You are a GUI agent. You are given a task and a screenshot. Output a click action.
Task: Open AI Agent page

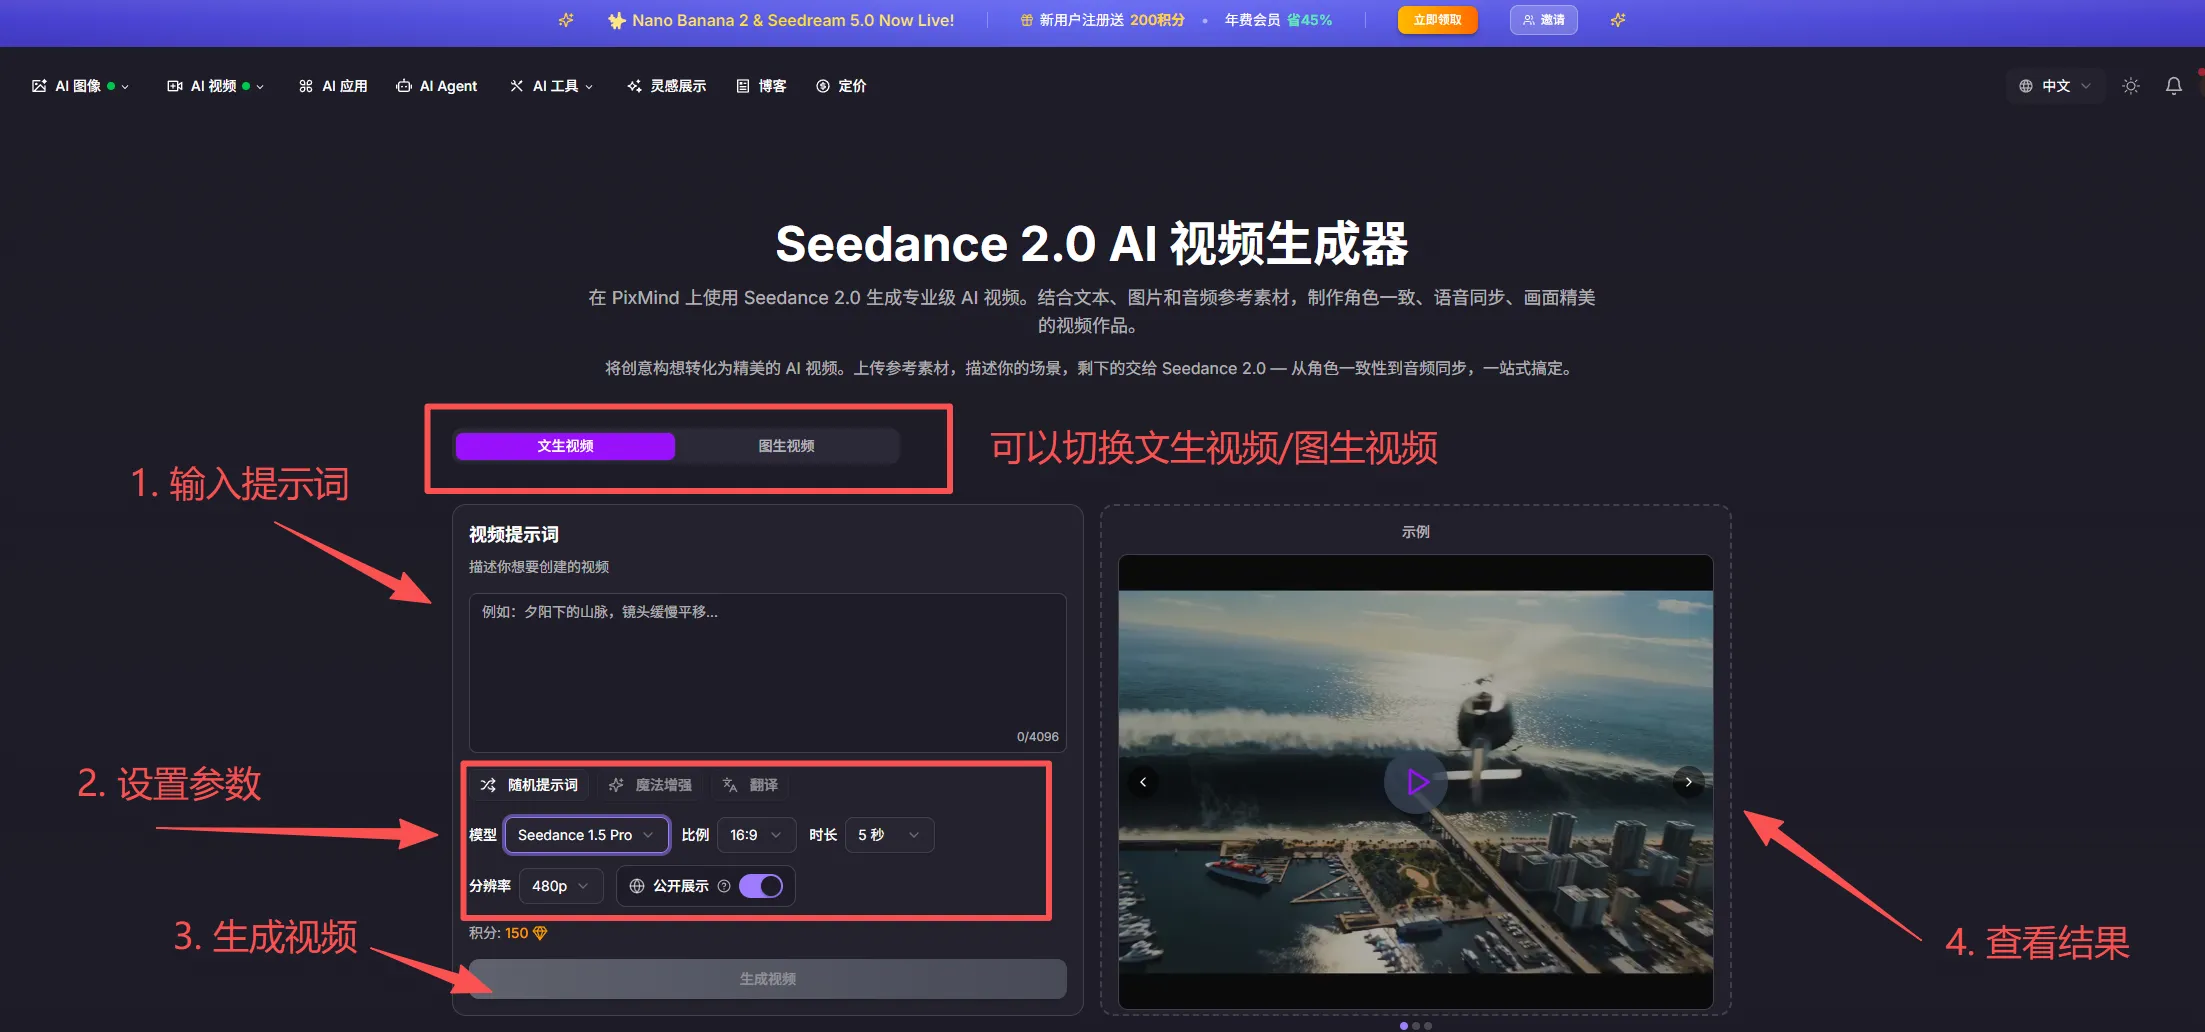pos(436,86)
